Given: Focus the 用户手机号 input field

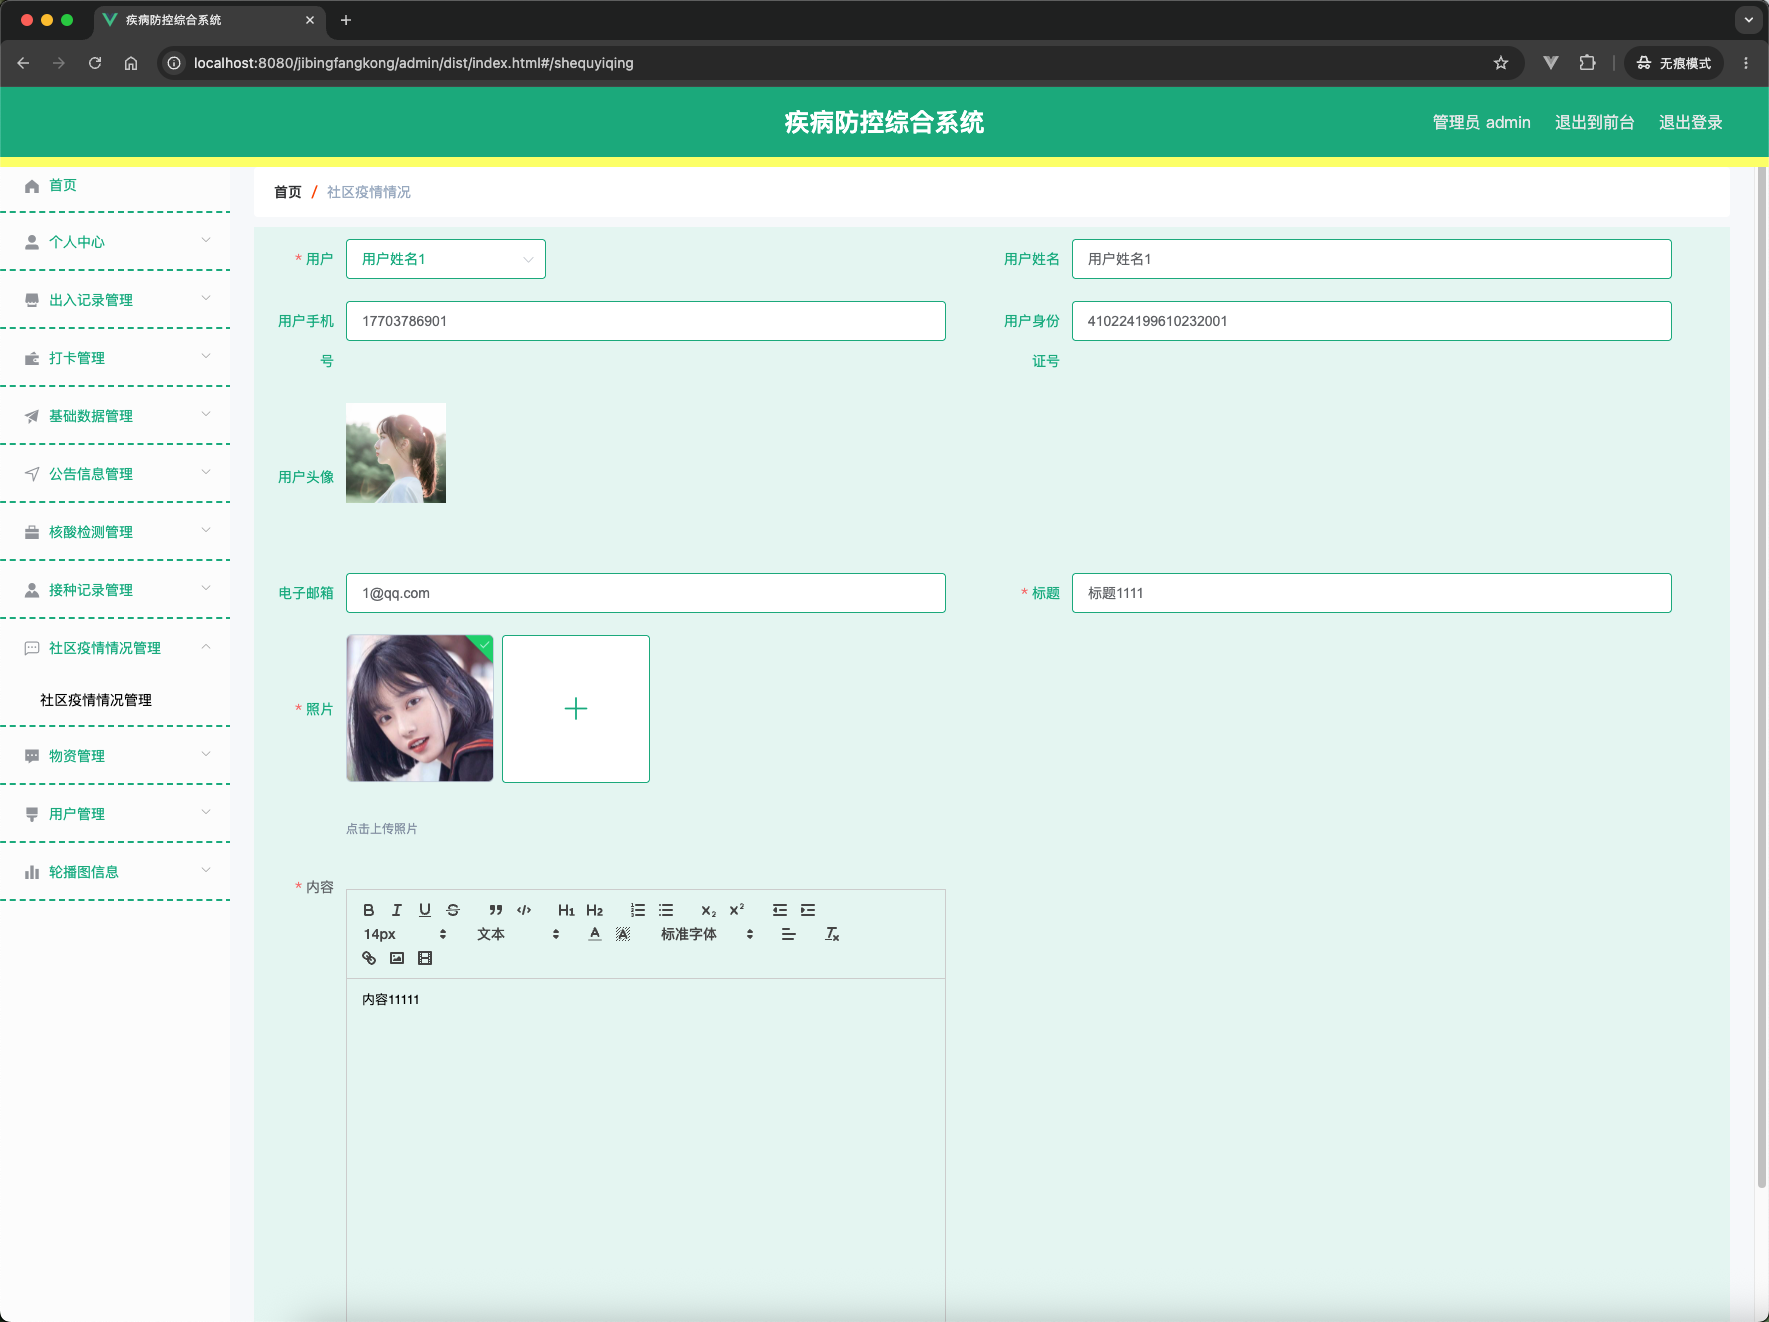Looking at the screenshot, I should (x=646, y=321).
